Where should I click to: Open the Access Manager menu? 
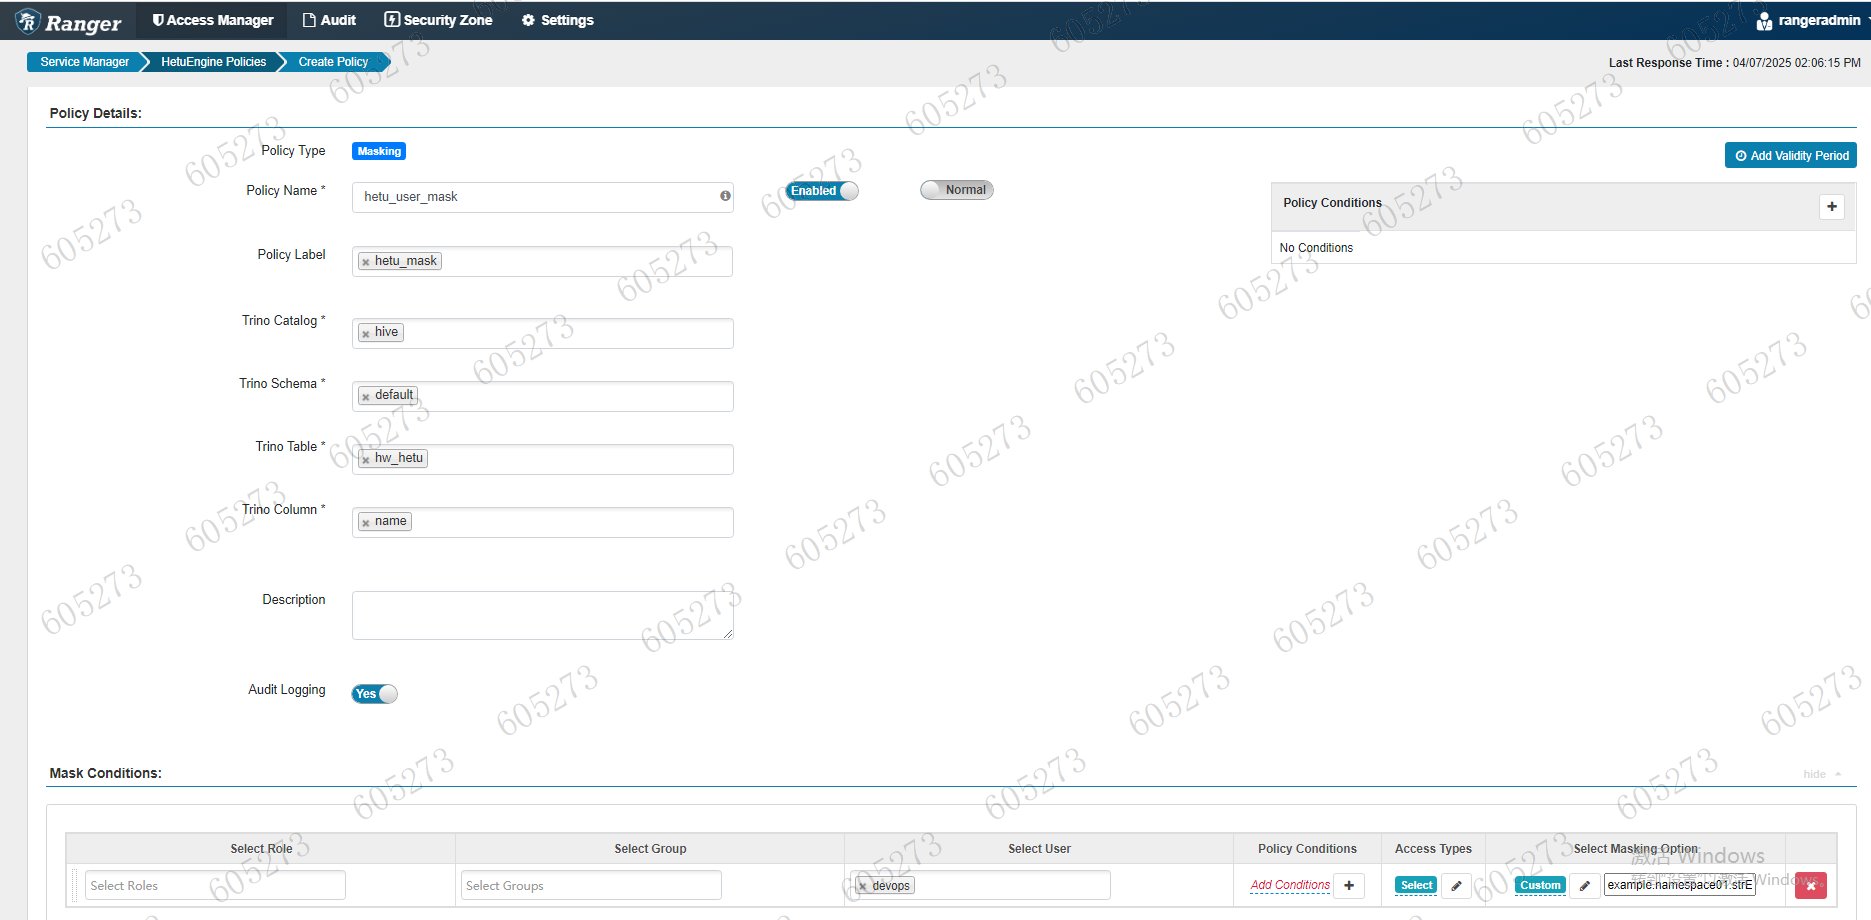[212, 20]
